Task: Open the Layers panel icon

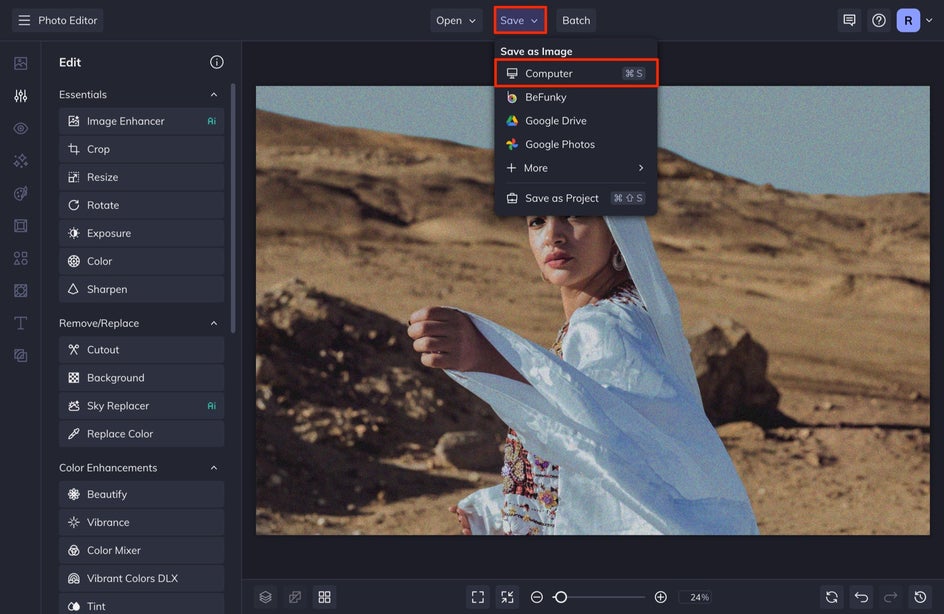Action: [266, 597]
